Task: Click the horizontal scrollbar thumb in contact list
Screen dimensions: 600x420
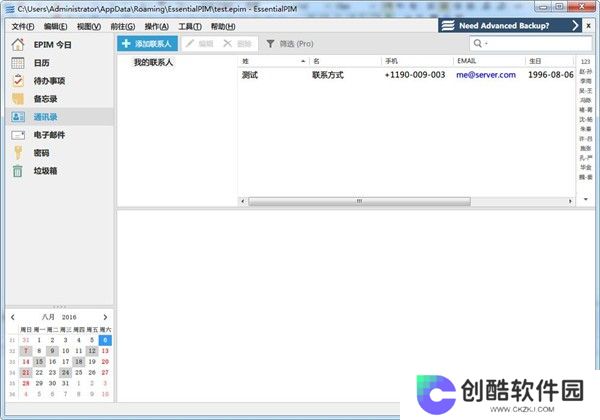Action: [359, 201]
